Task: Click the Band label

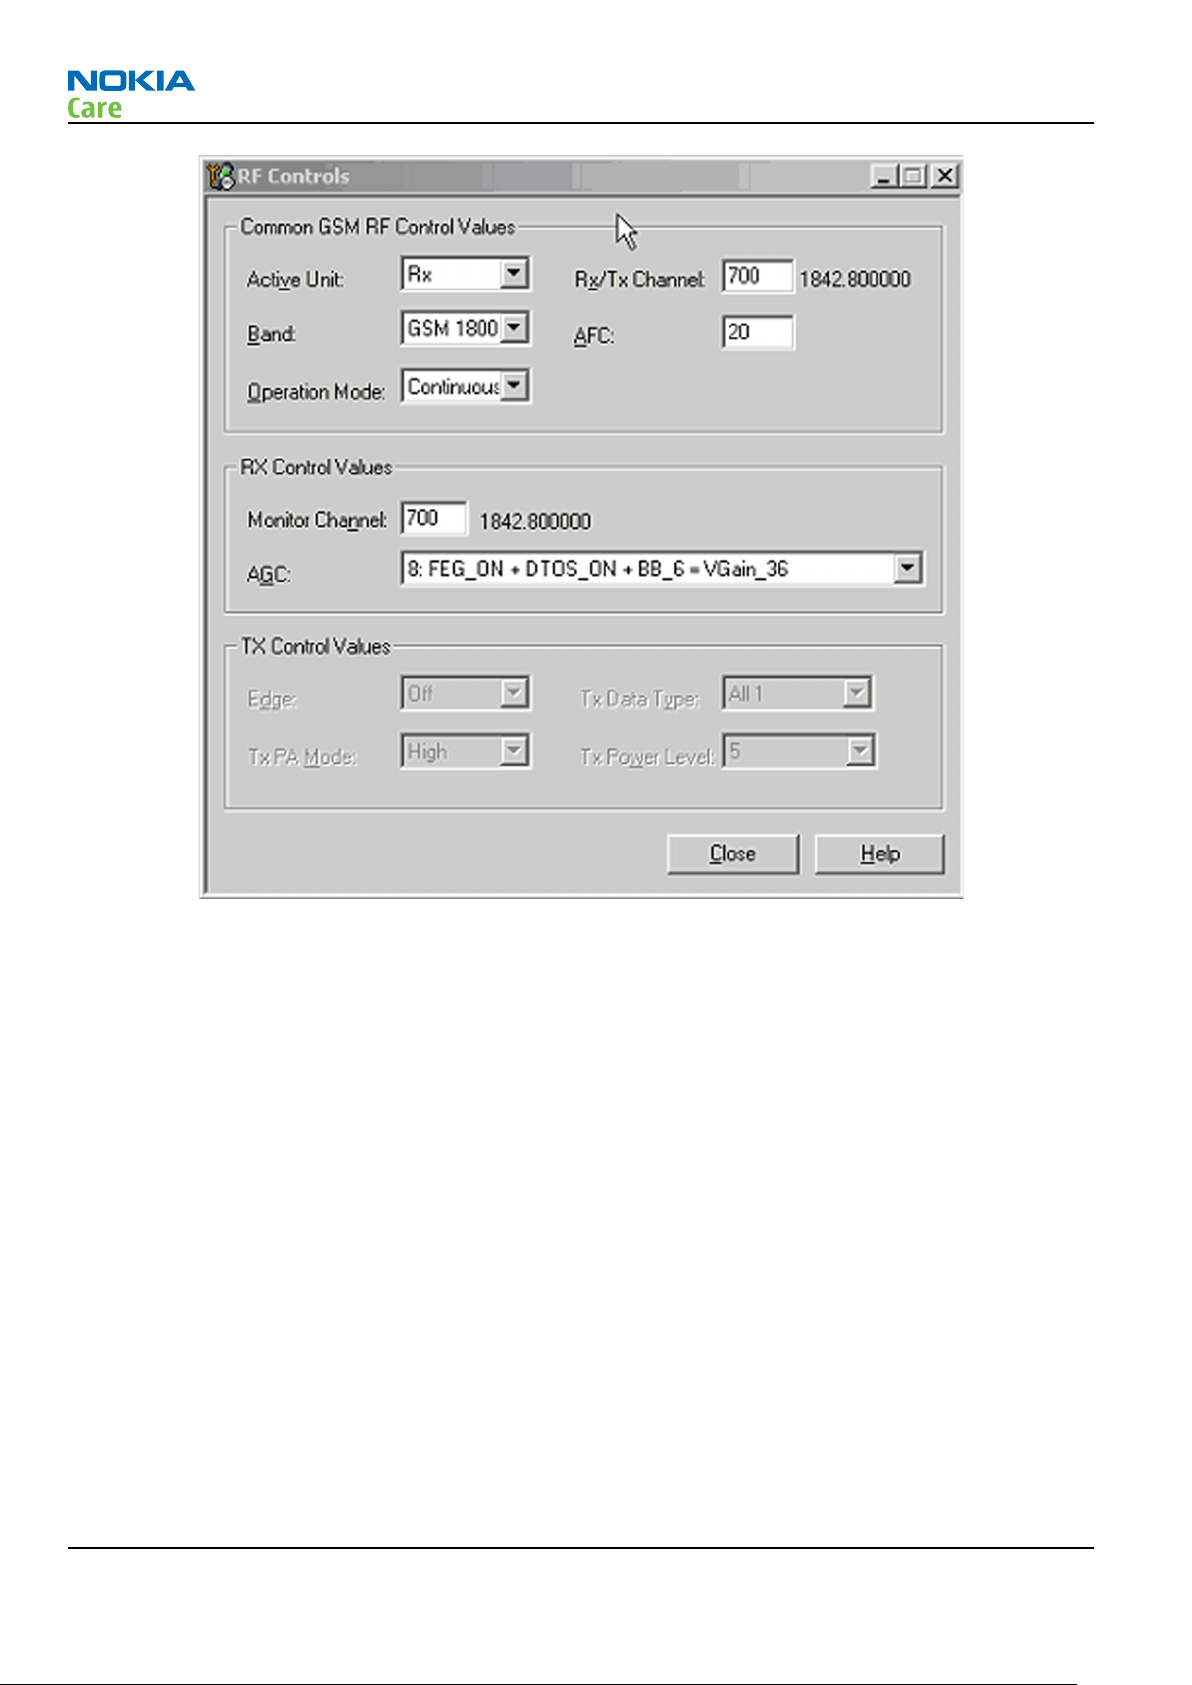Action: tap(271, 334)
